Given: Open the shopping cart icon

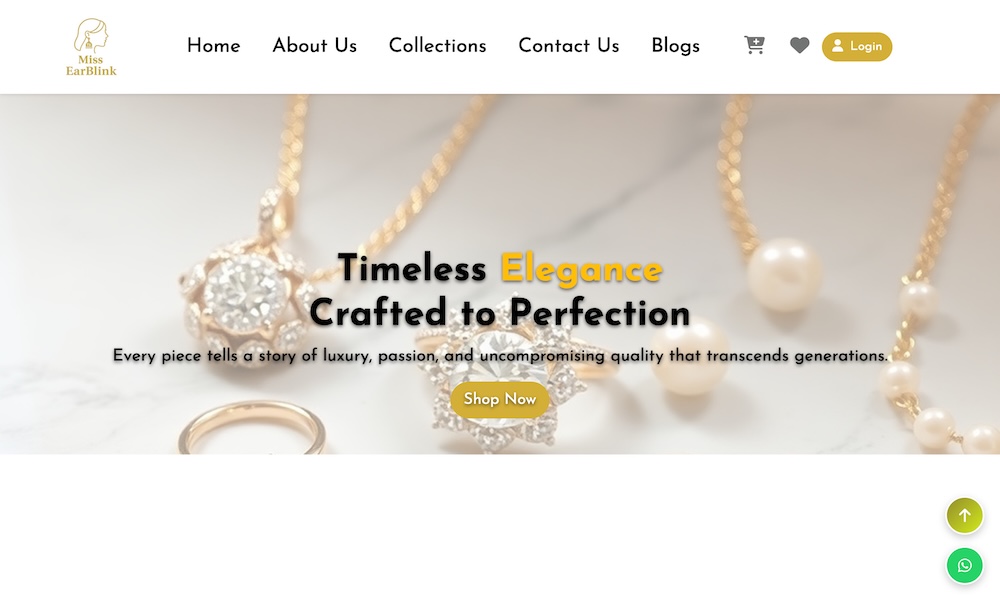Looking at the screenshot, I should click(x=754, y=45).
